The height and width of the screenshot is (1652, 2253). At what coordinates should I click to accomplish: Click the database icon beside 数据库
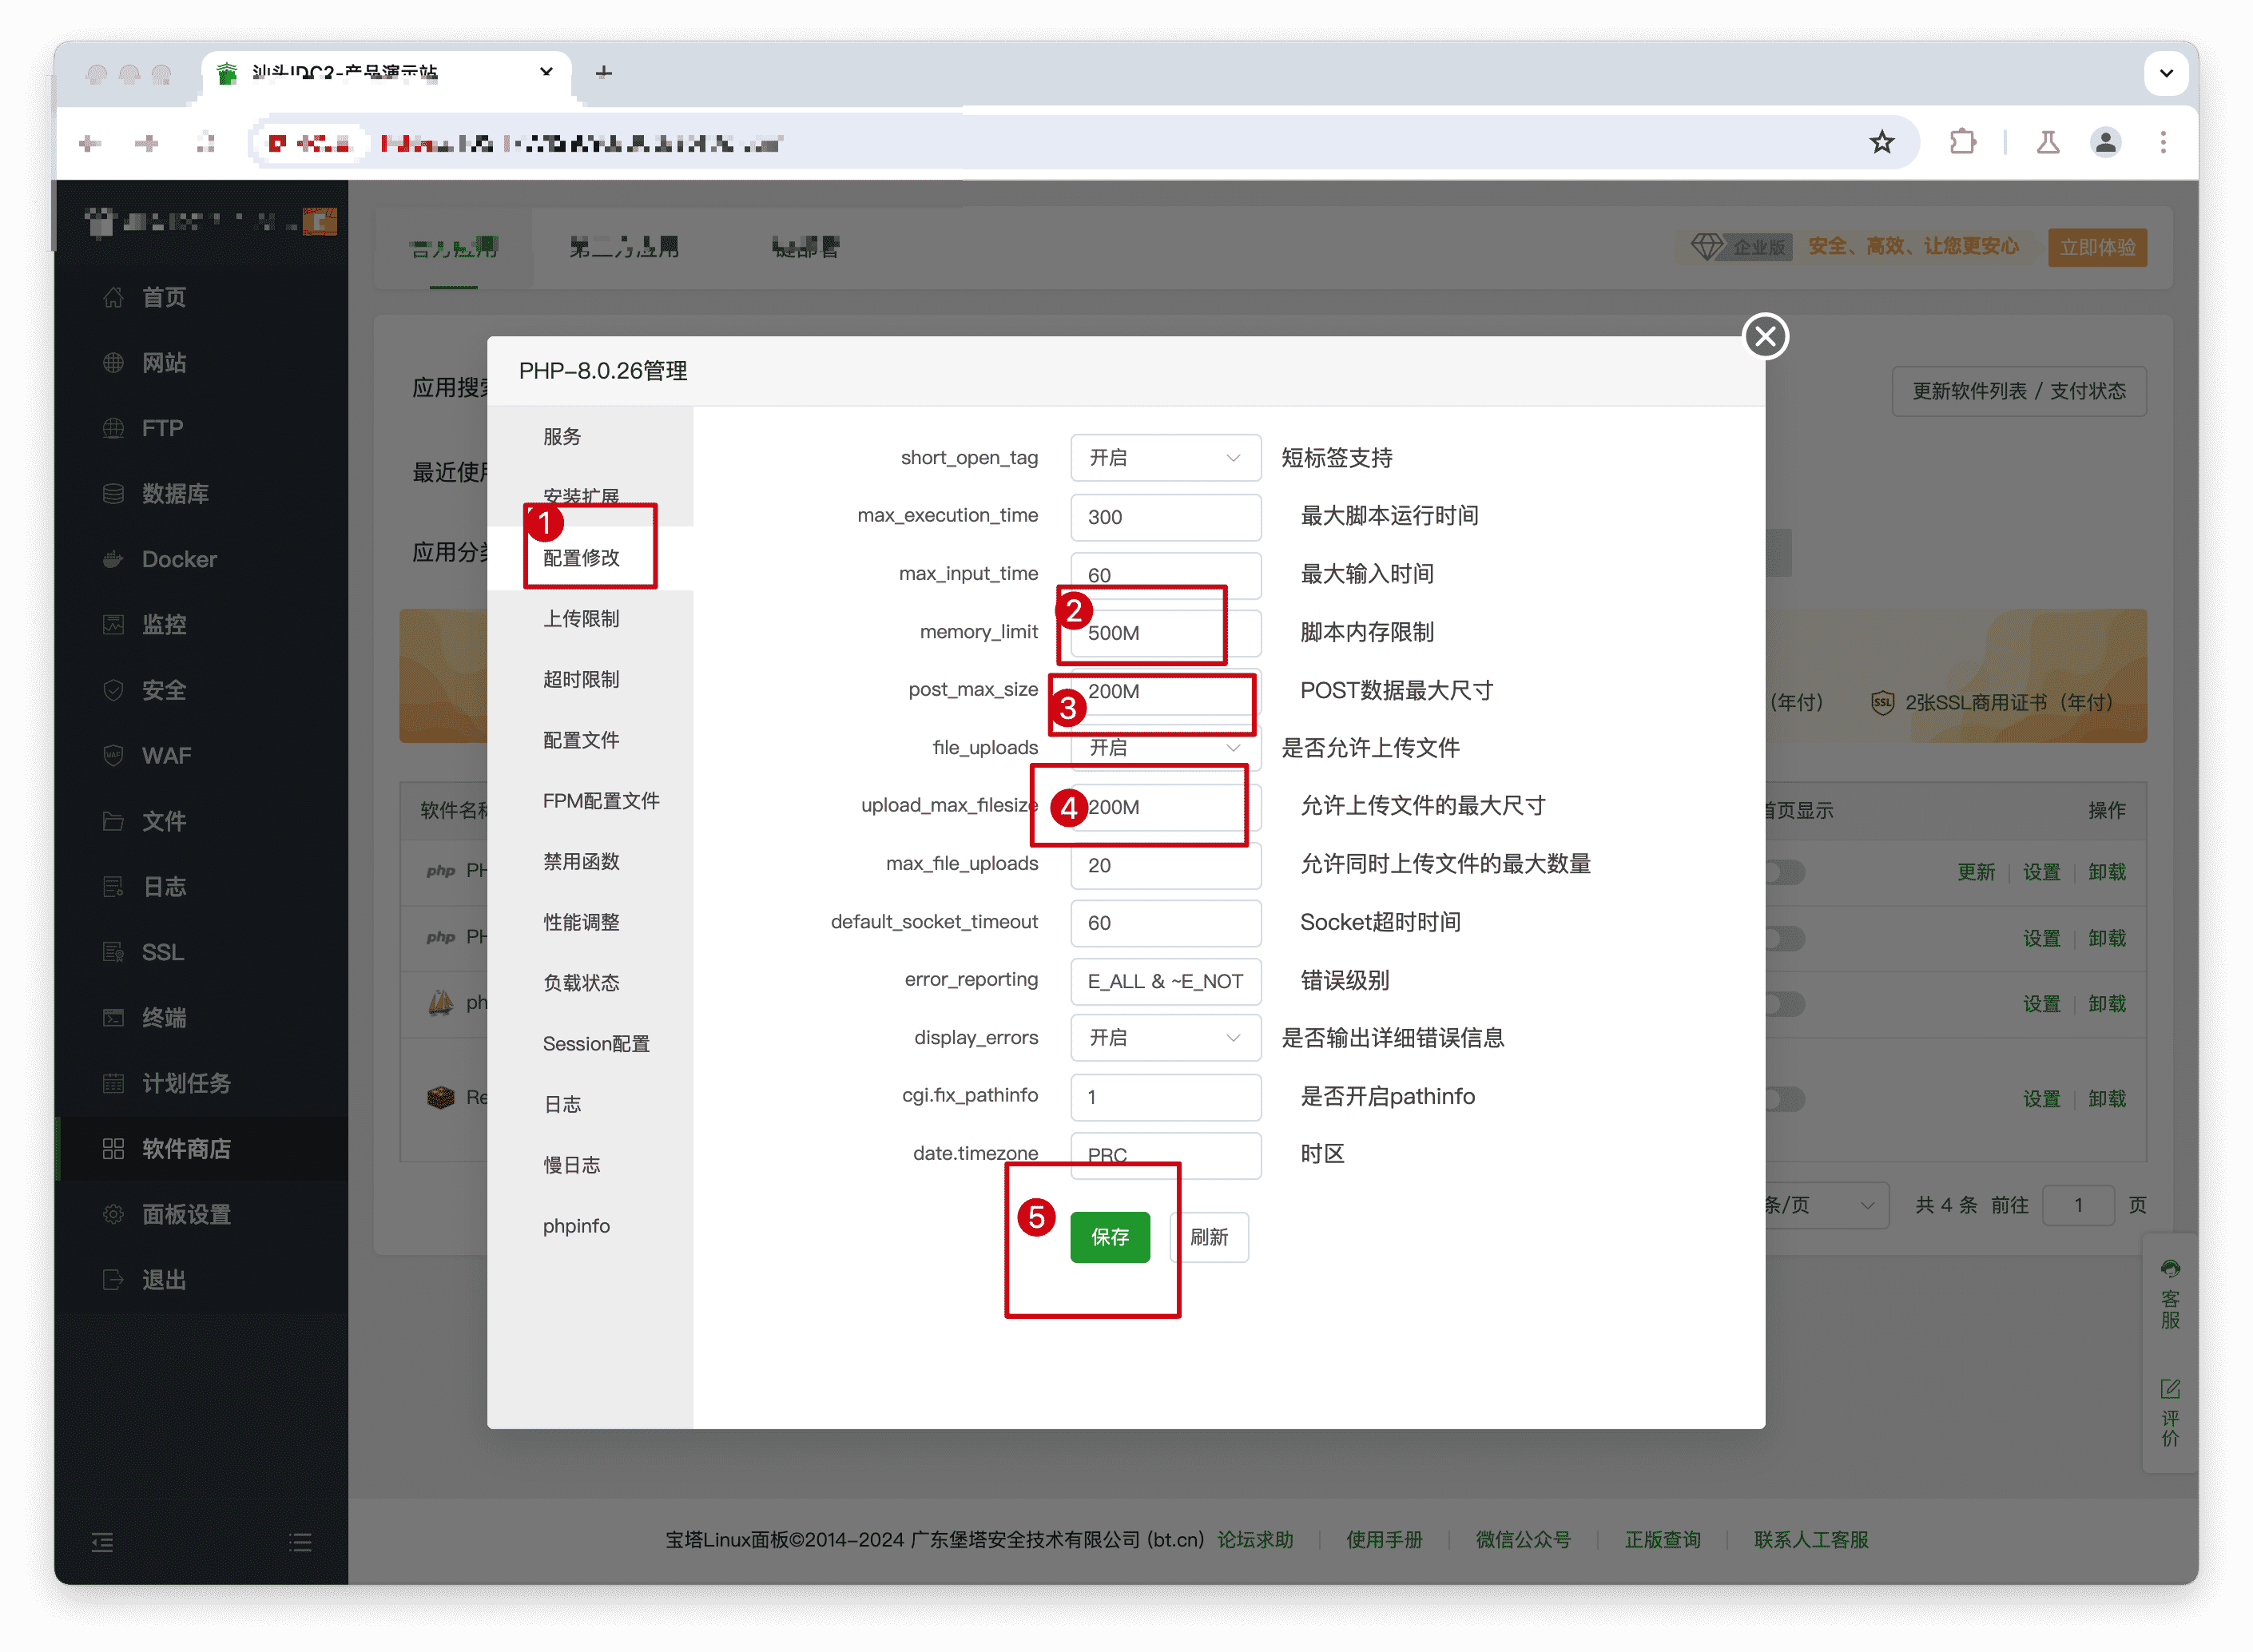click(x=114, y=494)
